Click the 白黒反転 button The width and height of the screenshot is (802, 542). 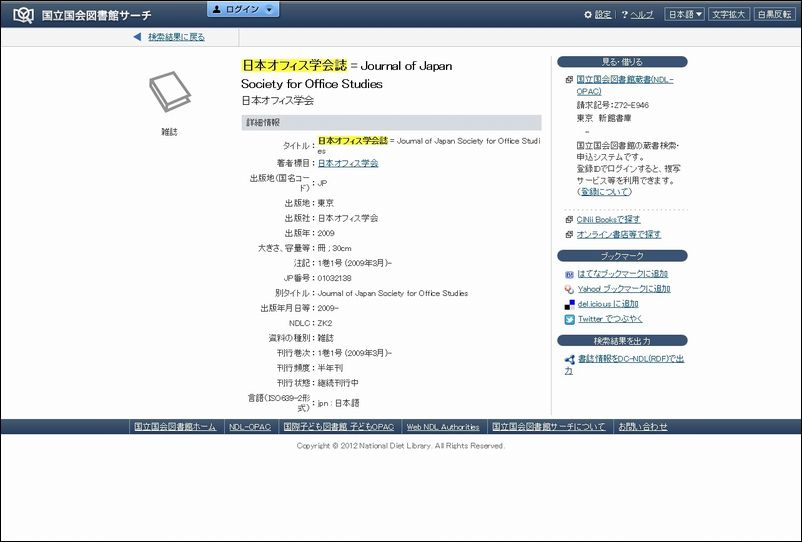tap(774, 14)
